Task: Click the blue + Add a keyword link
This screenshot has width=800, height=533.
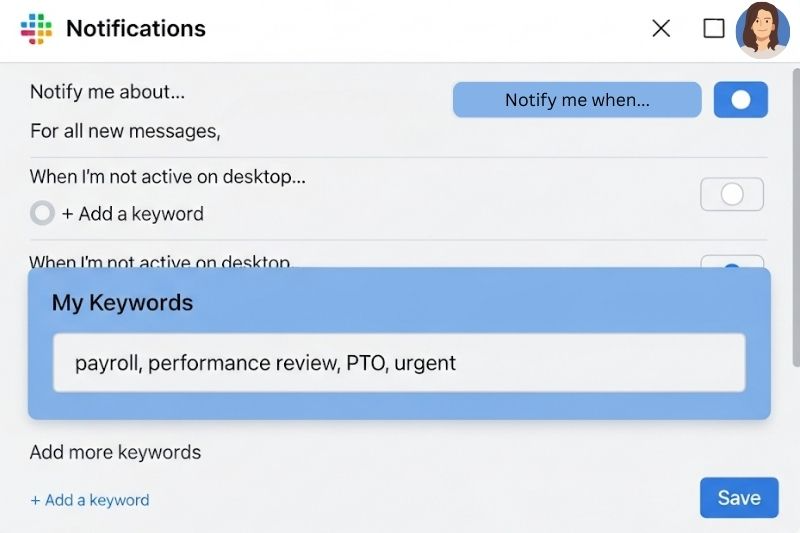Action: click(90, 500)
